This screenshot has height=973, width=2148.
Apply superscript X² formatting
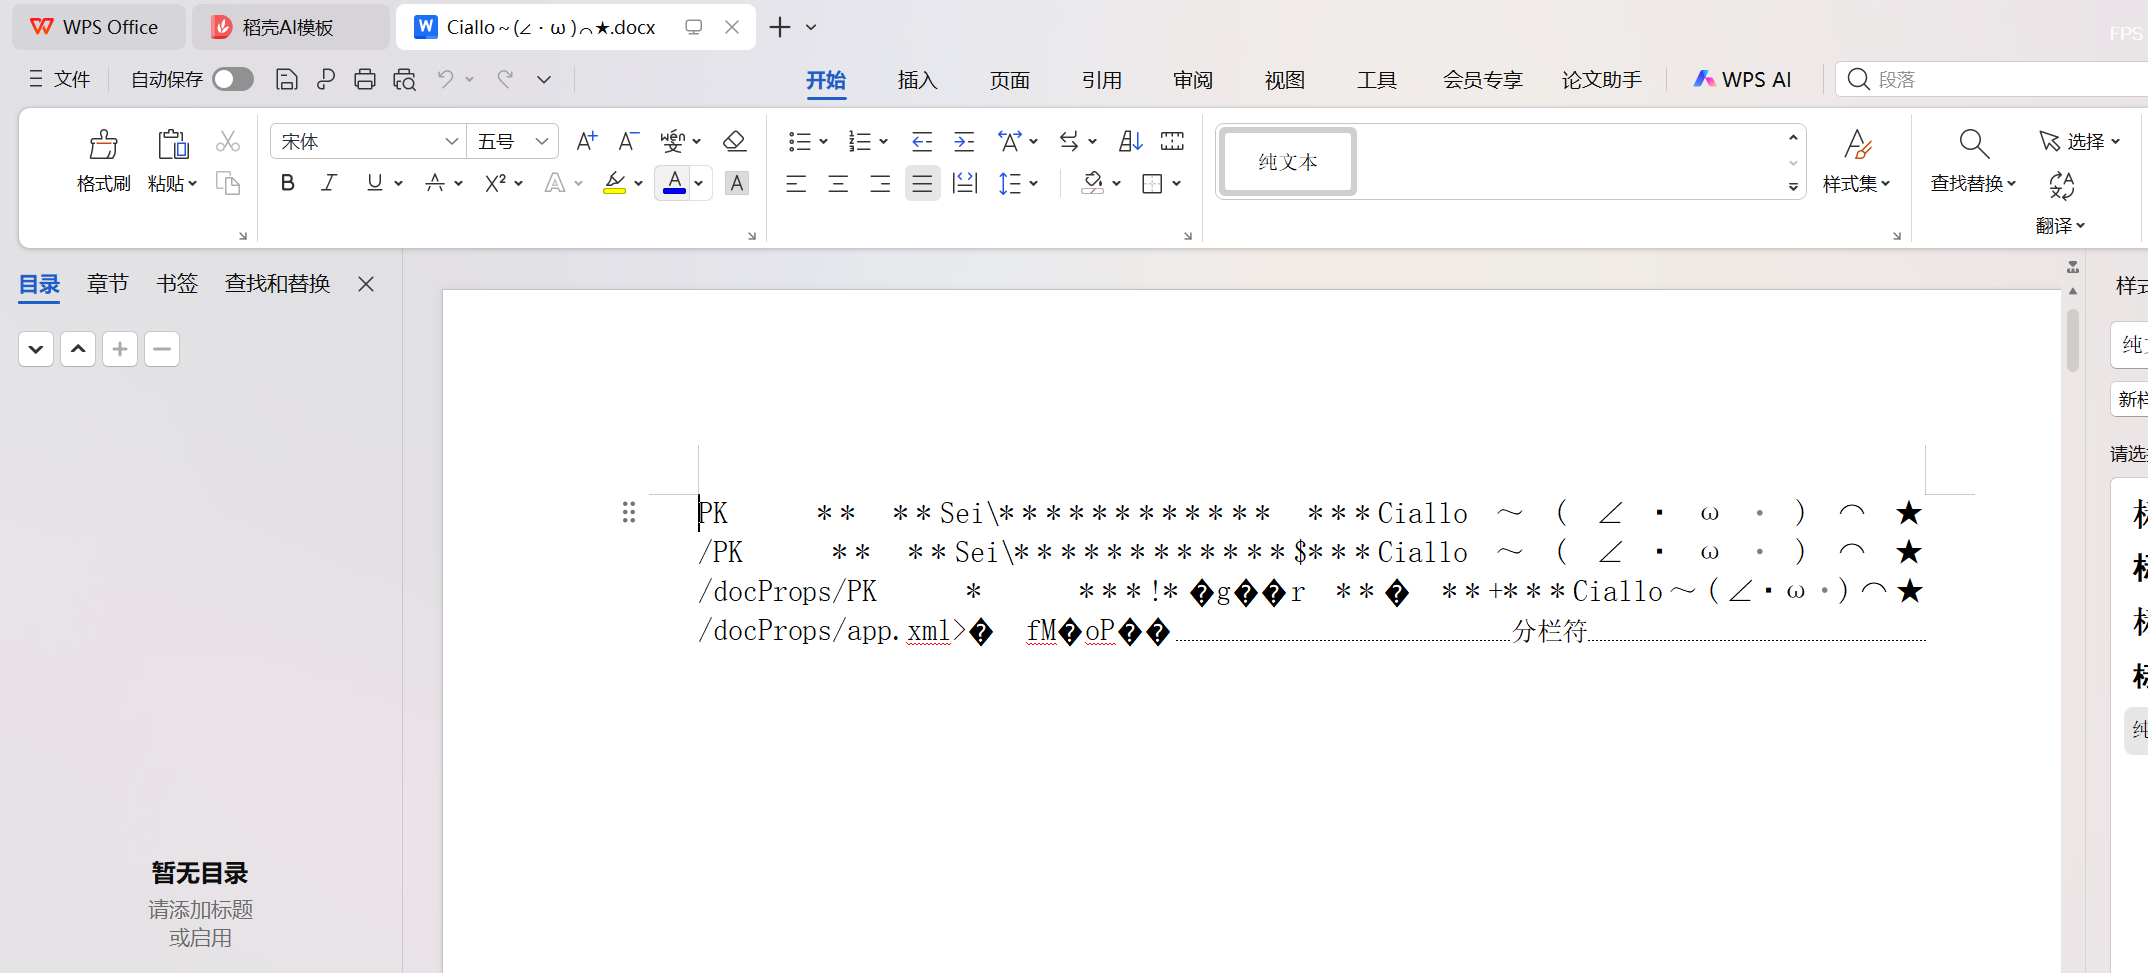[x=495, y=183]
